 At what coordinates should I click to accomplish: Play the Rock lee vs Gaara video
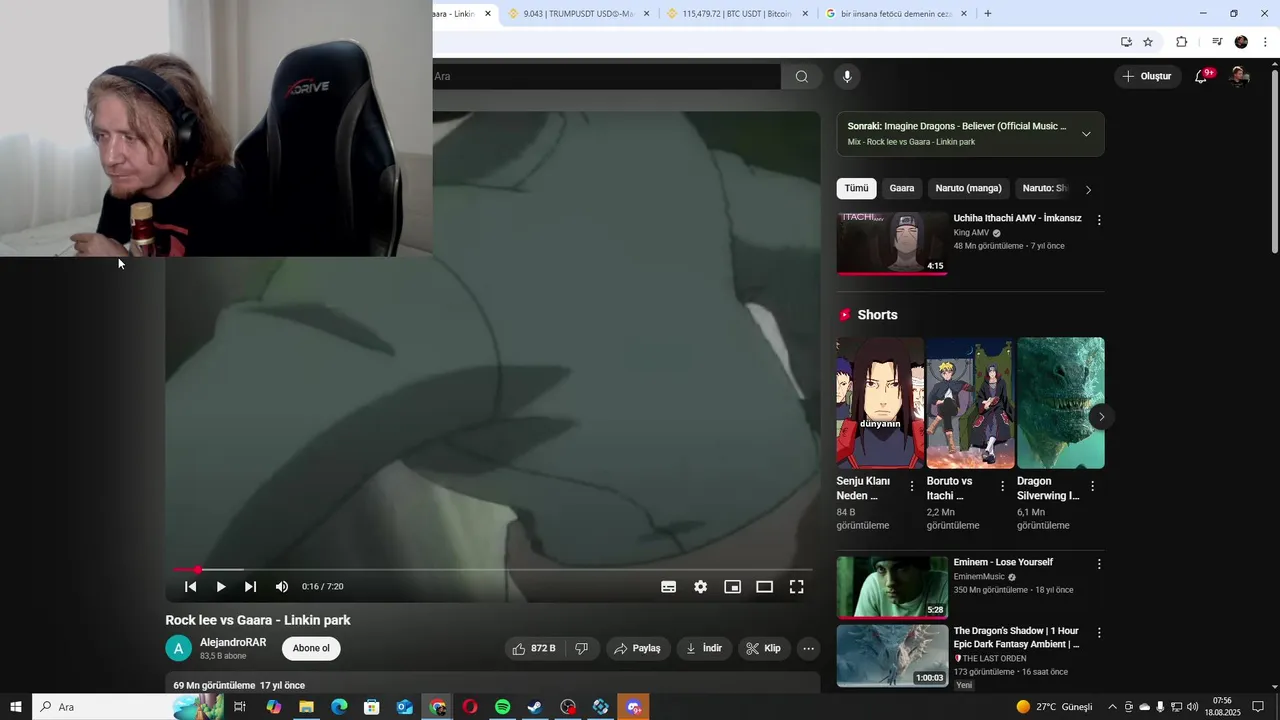pyautogui.click(x=221, y=587)
